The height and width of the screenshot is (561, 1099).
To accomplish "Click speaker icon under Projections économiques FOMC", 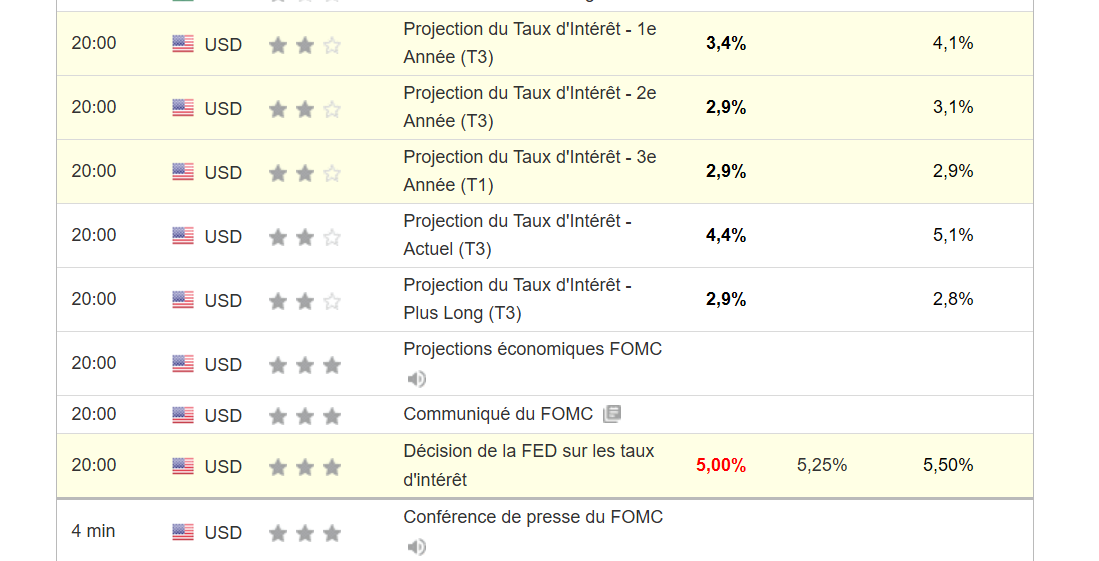I will [x=417, y=379].
